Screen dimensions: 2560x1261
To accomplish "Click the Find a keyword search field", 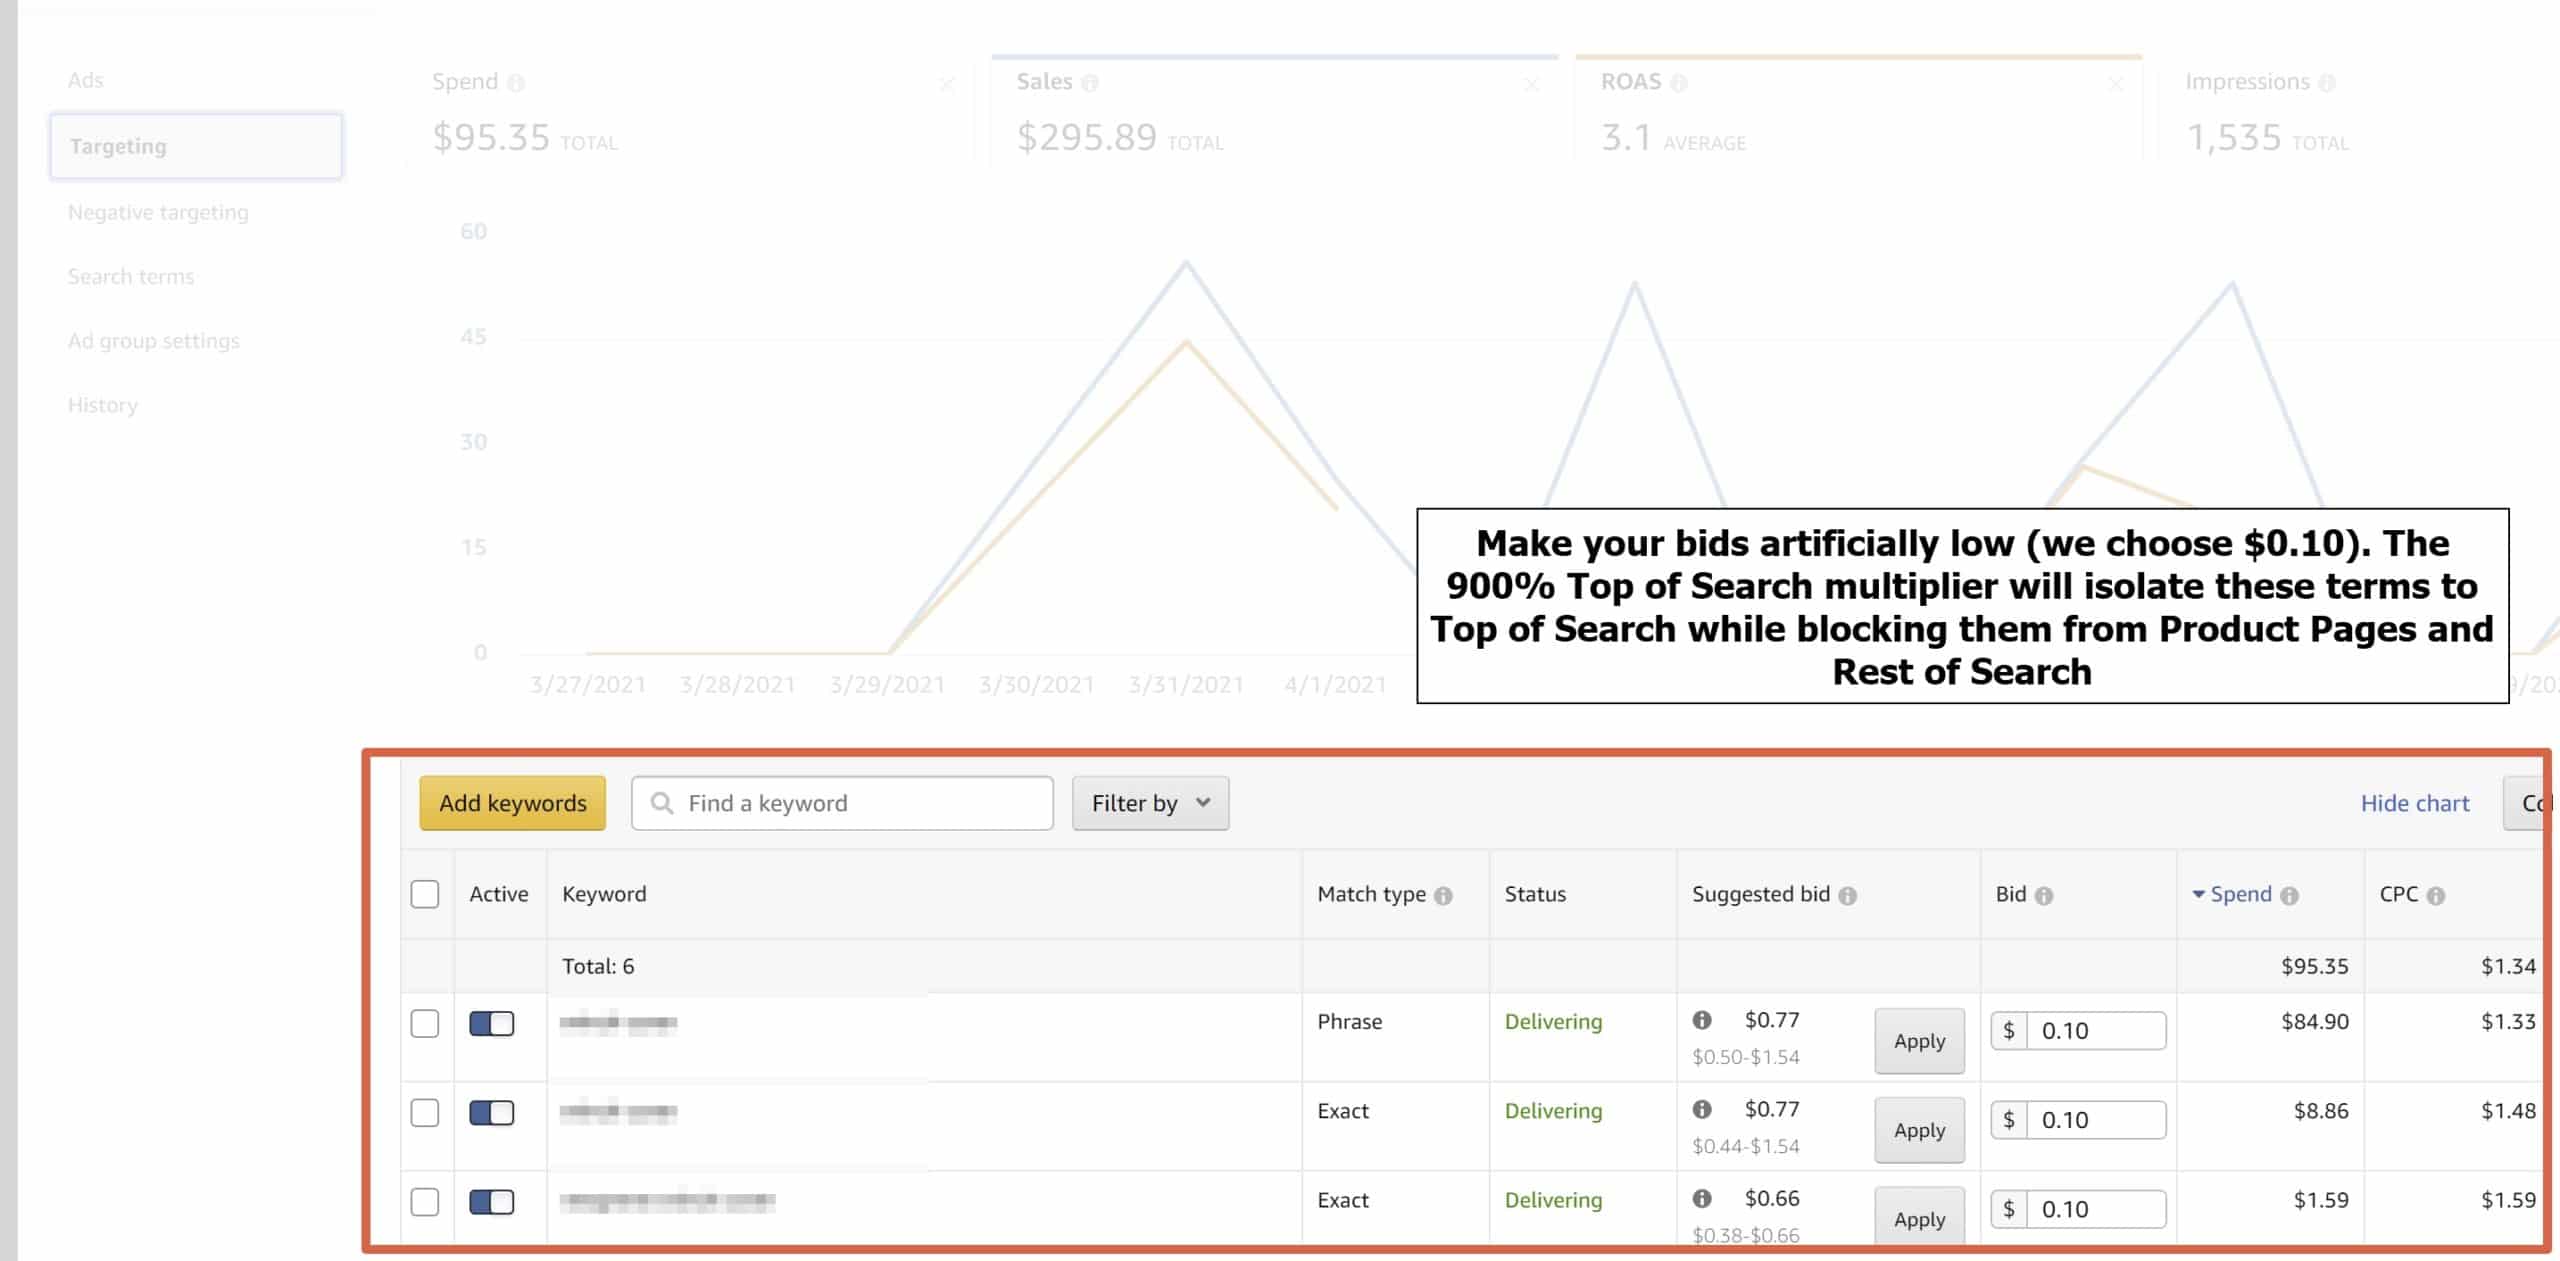I will pos(860,803).
